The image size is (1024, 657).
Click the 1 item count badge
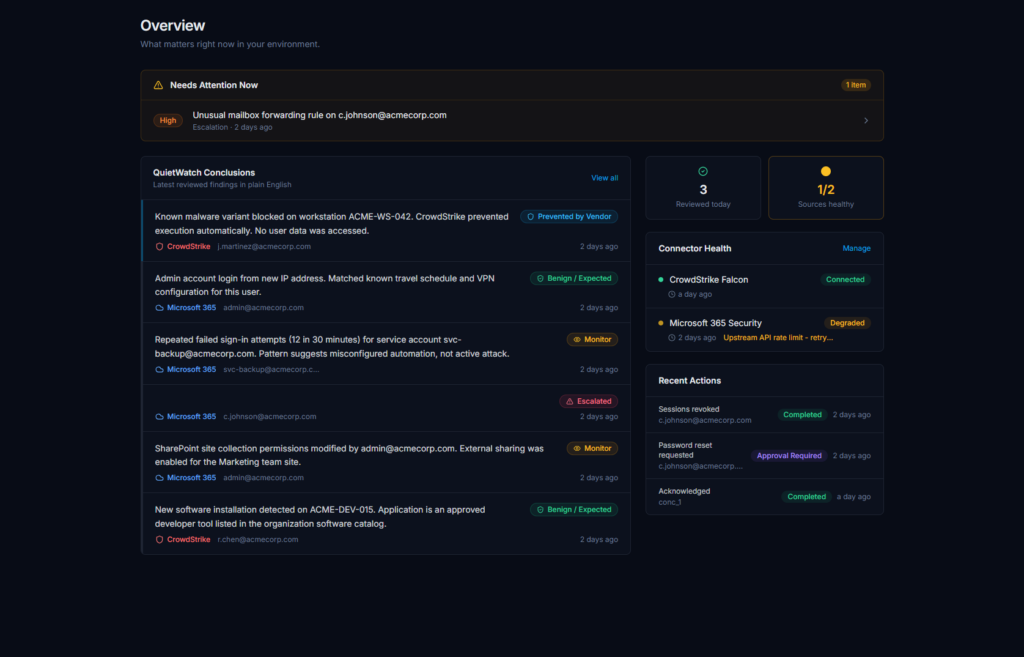[856, 85]
